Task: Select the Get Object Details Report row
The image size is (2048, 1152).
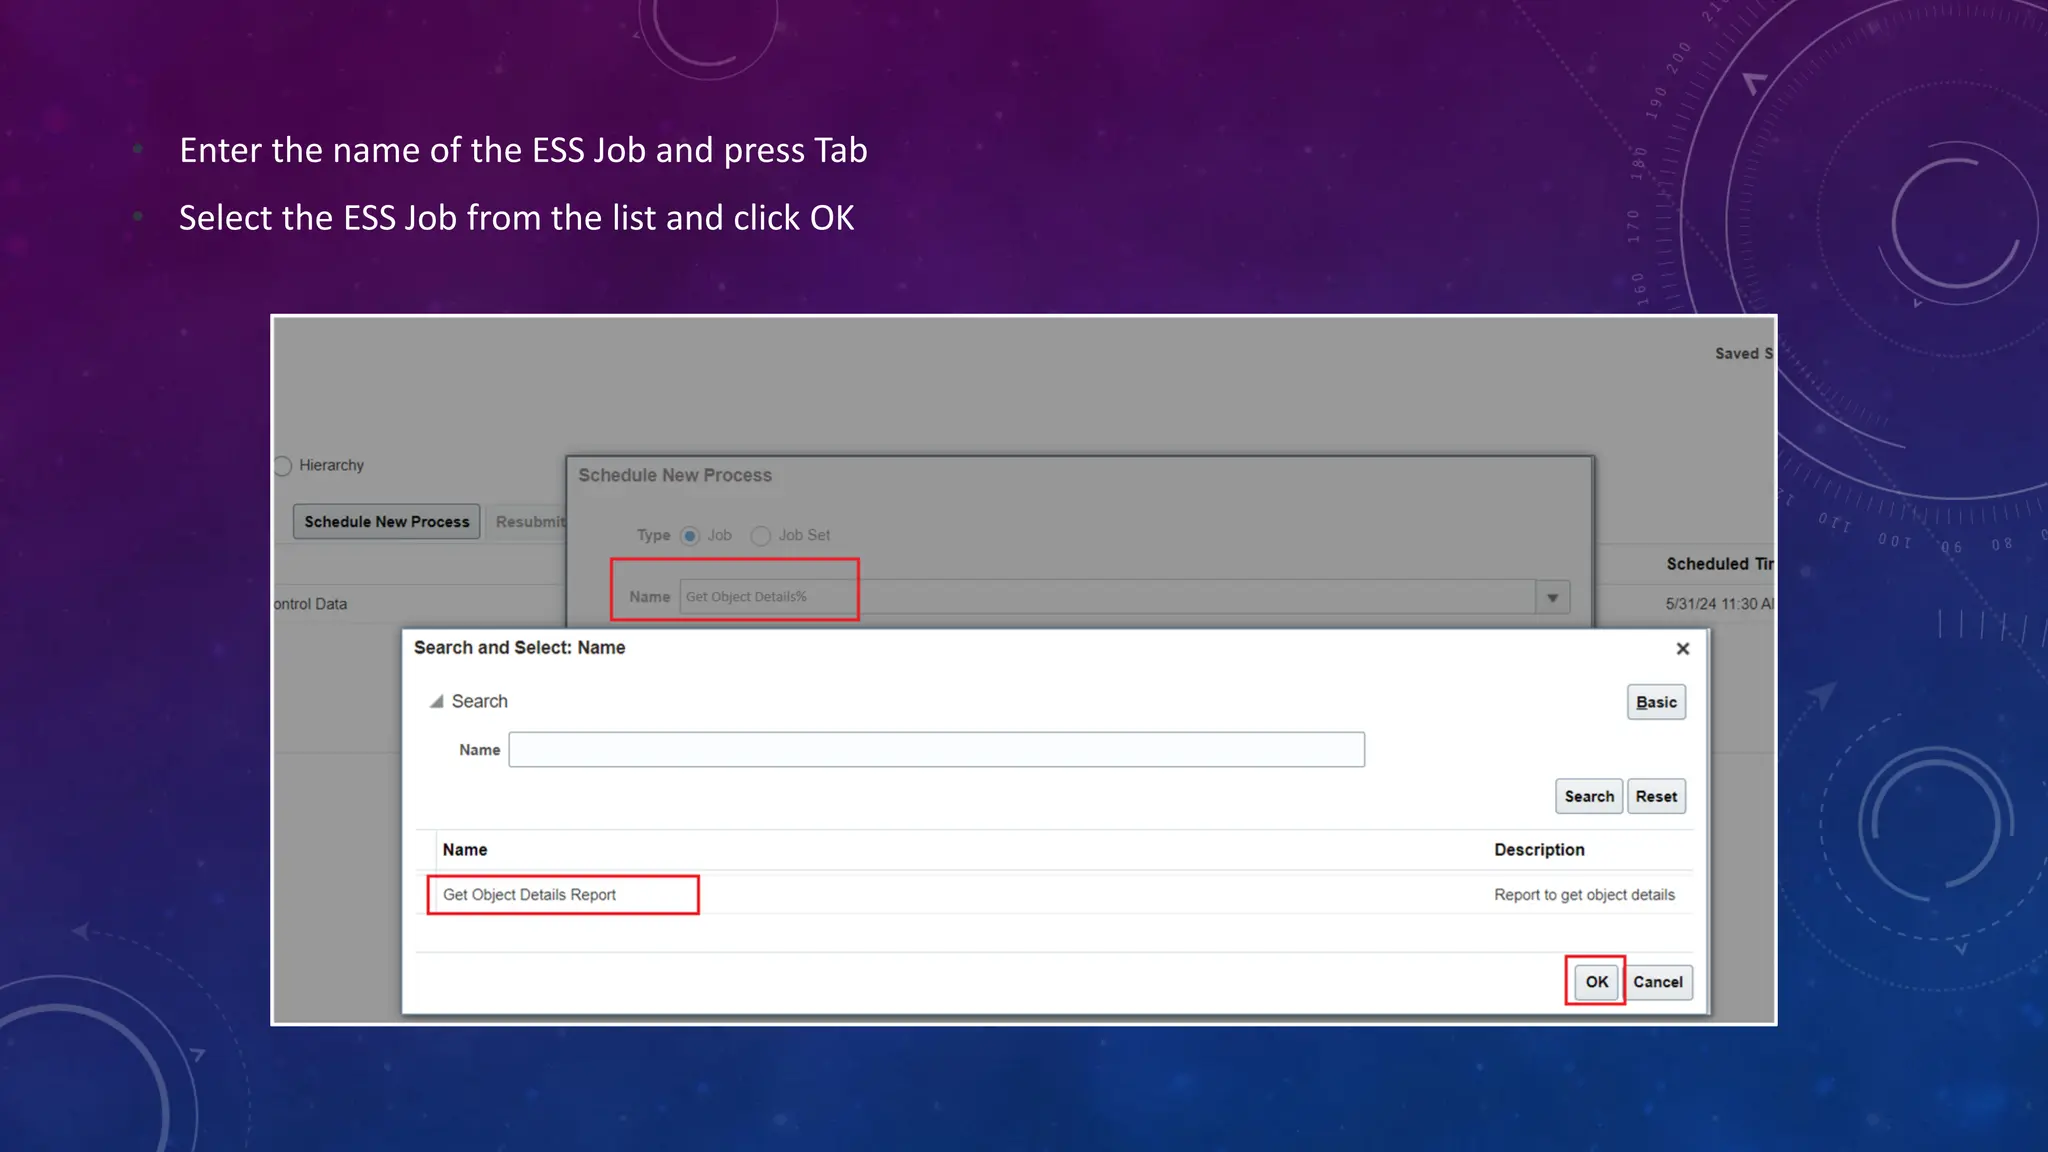Action: tap(530, 895)
